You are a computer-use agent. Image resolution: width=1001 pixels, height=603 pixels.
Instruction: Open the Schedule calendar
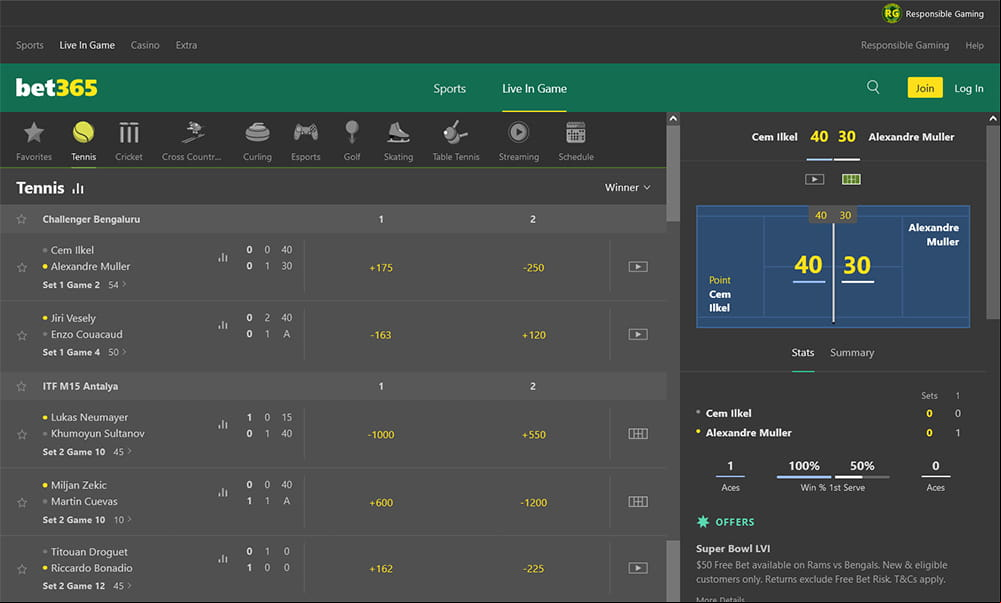576,141
